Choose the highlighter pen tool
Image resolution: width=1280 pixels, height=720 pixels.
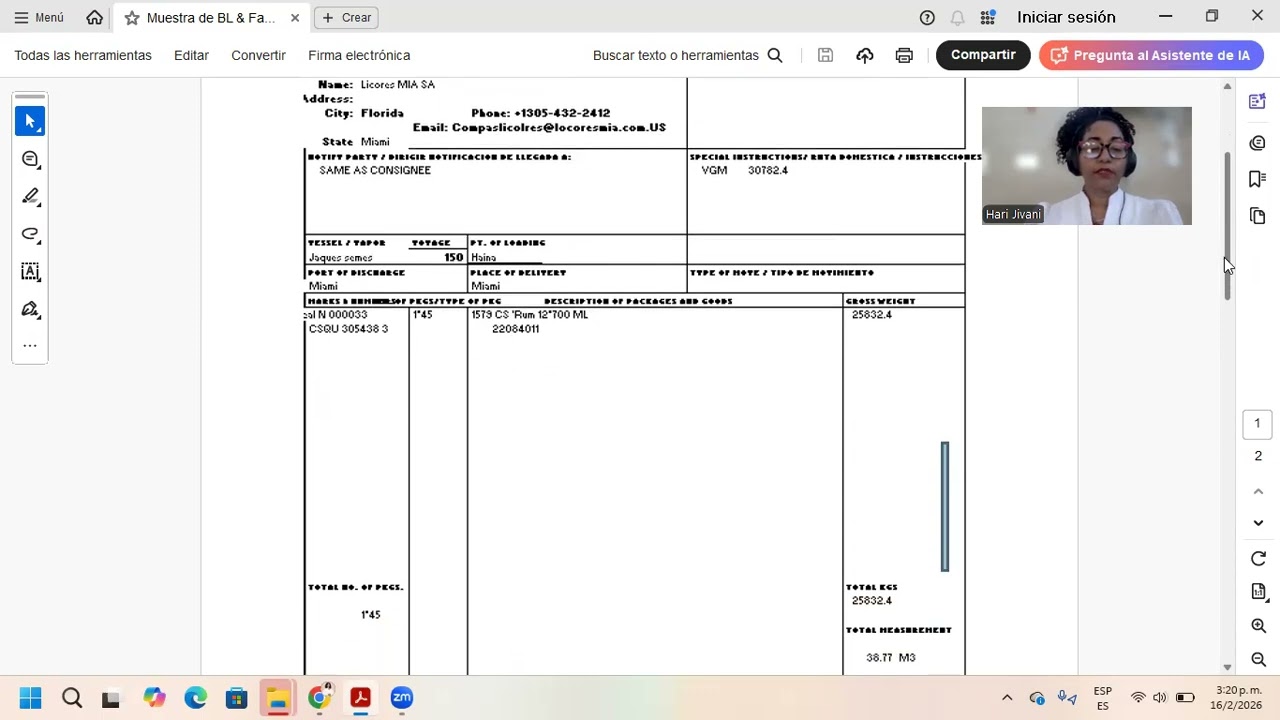tap(30, 196)
